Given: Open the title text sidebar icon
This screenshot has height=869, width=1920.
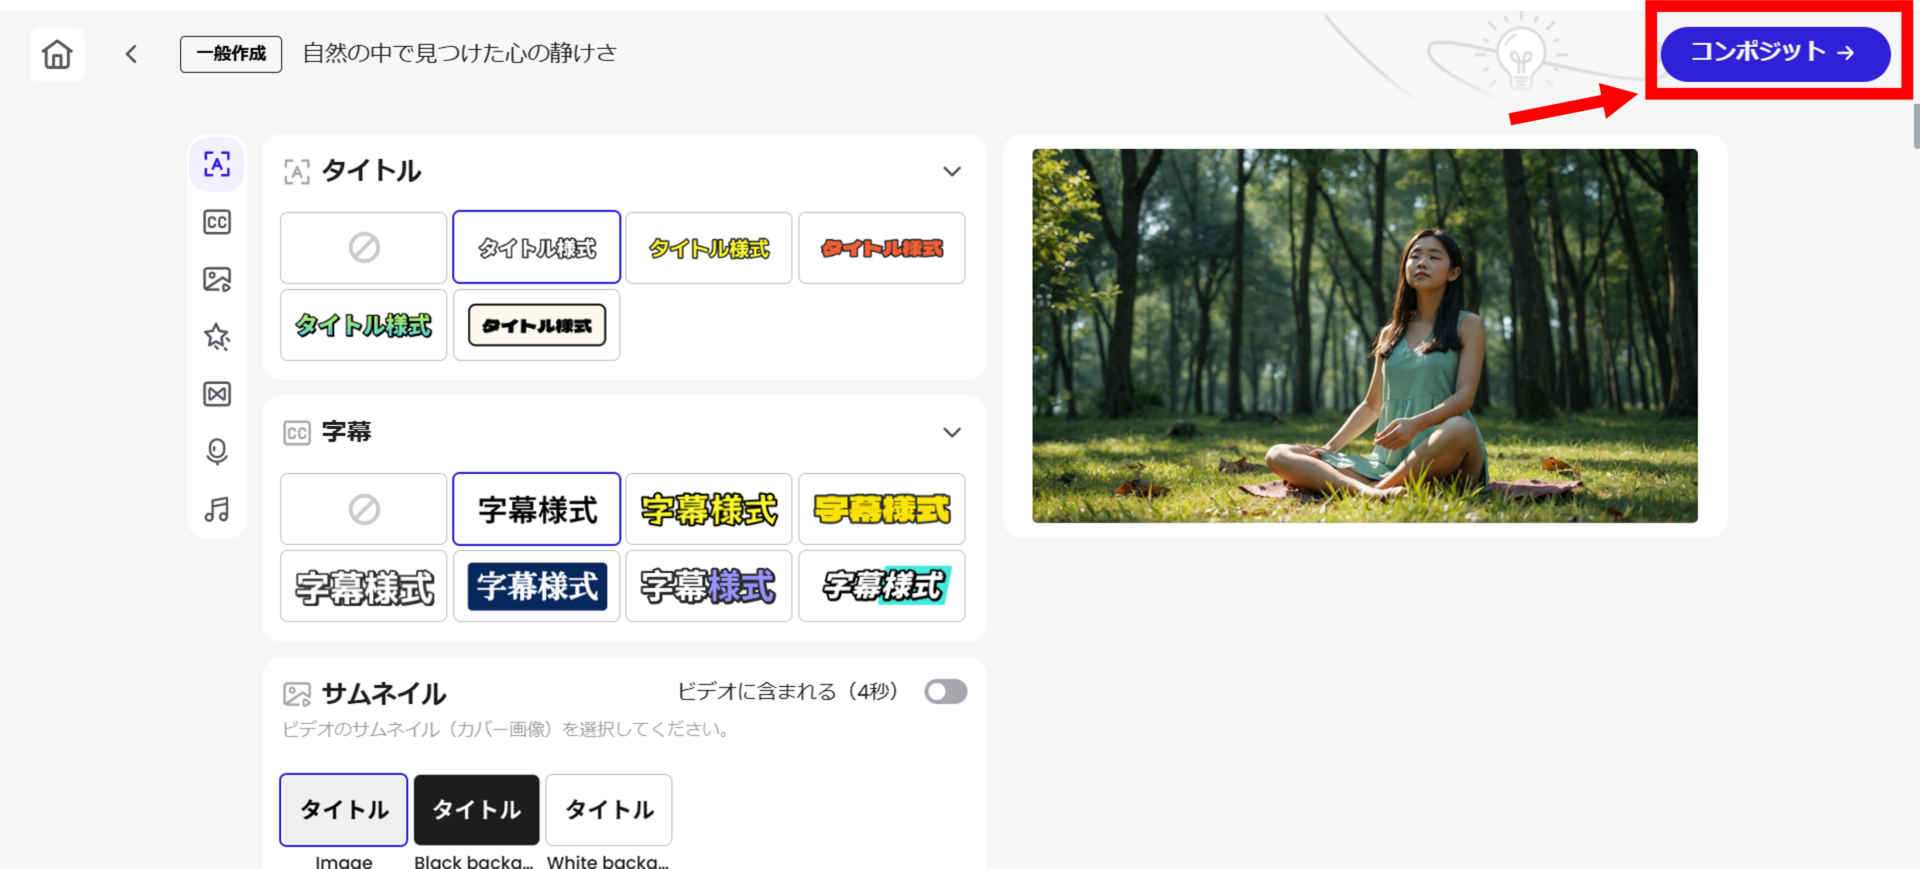Looking at the screenshot, I should tap(217, 164).
